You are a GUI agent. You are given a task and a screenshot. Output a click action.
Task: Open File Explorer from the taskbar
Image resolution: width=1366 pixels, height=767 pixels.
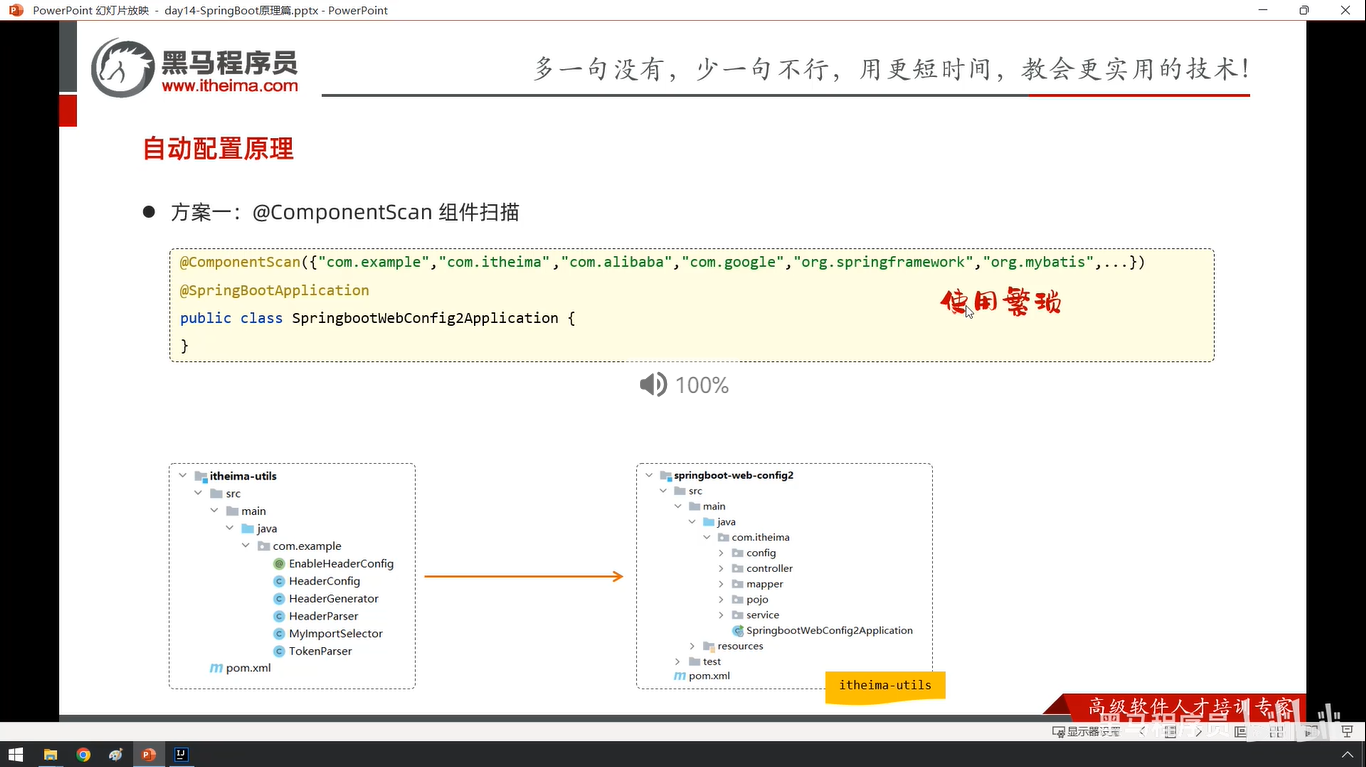(50, 755)
